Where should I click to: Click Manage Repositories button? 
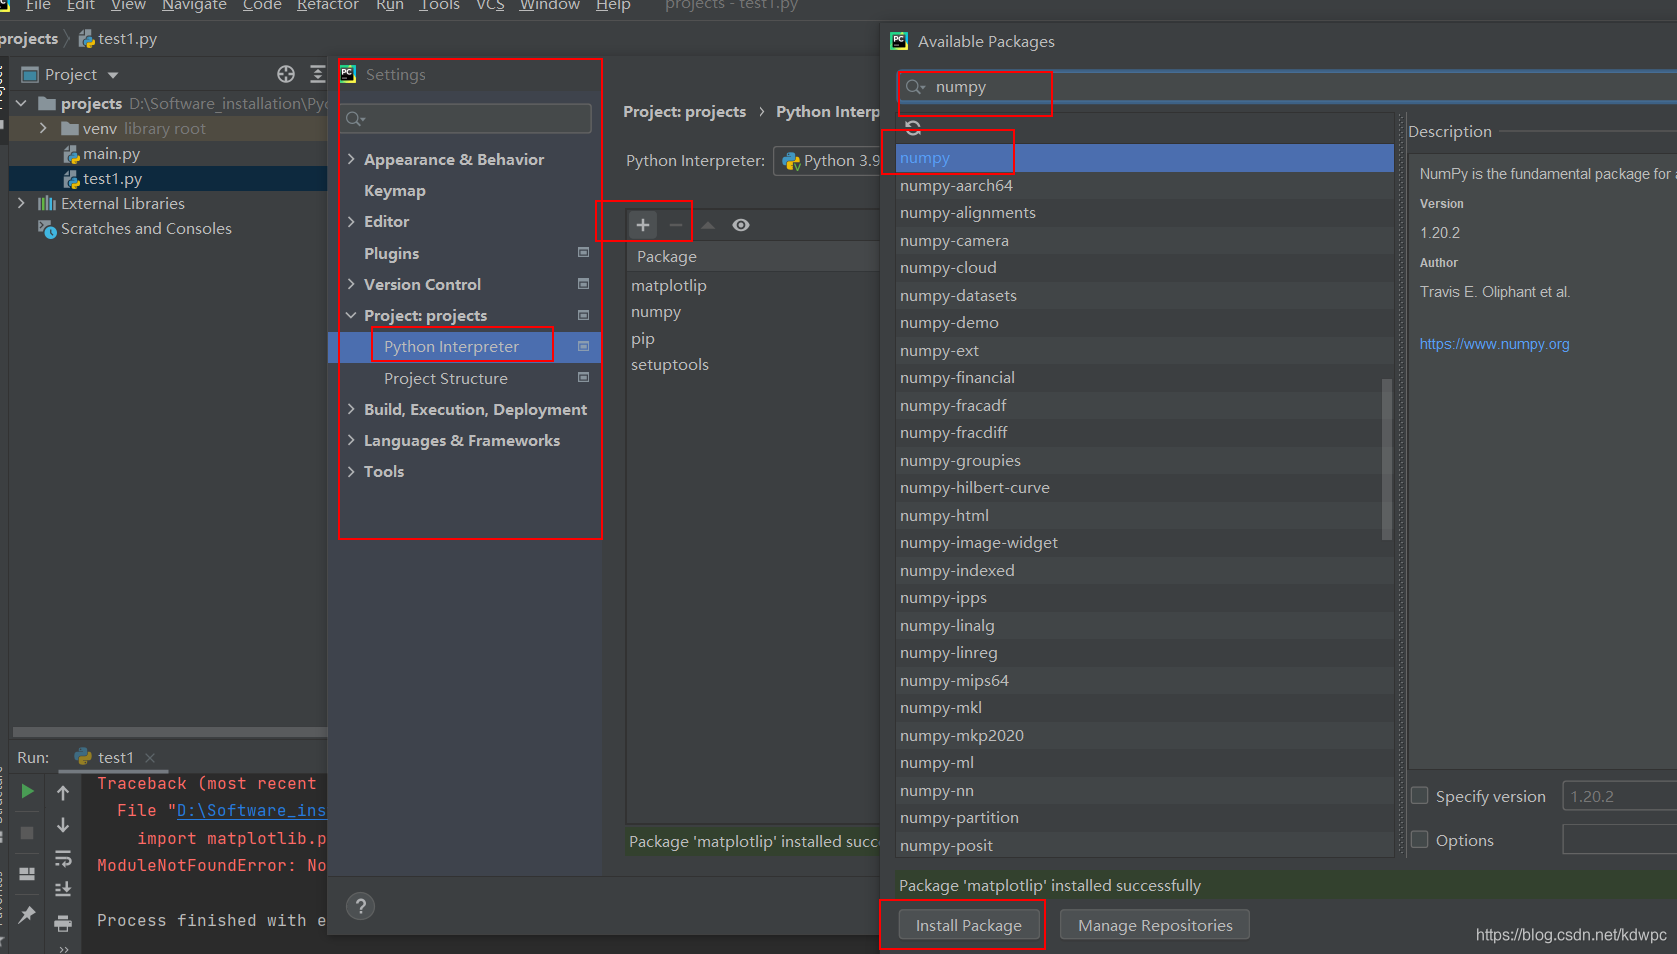[x=1155, y=925]
